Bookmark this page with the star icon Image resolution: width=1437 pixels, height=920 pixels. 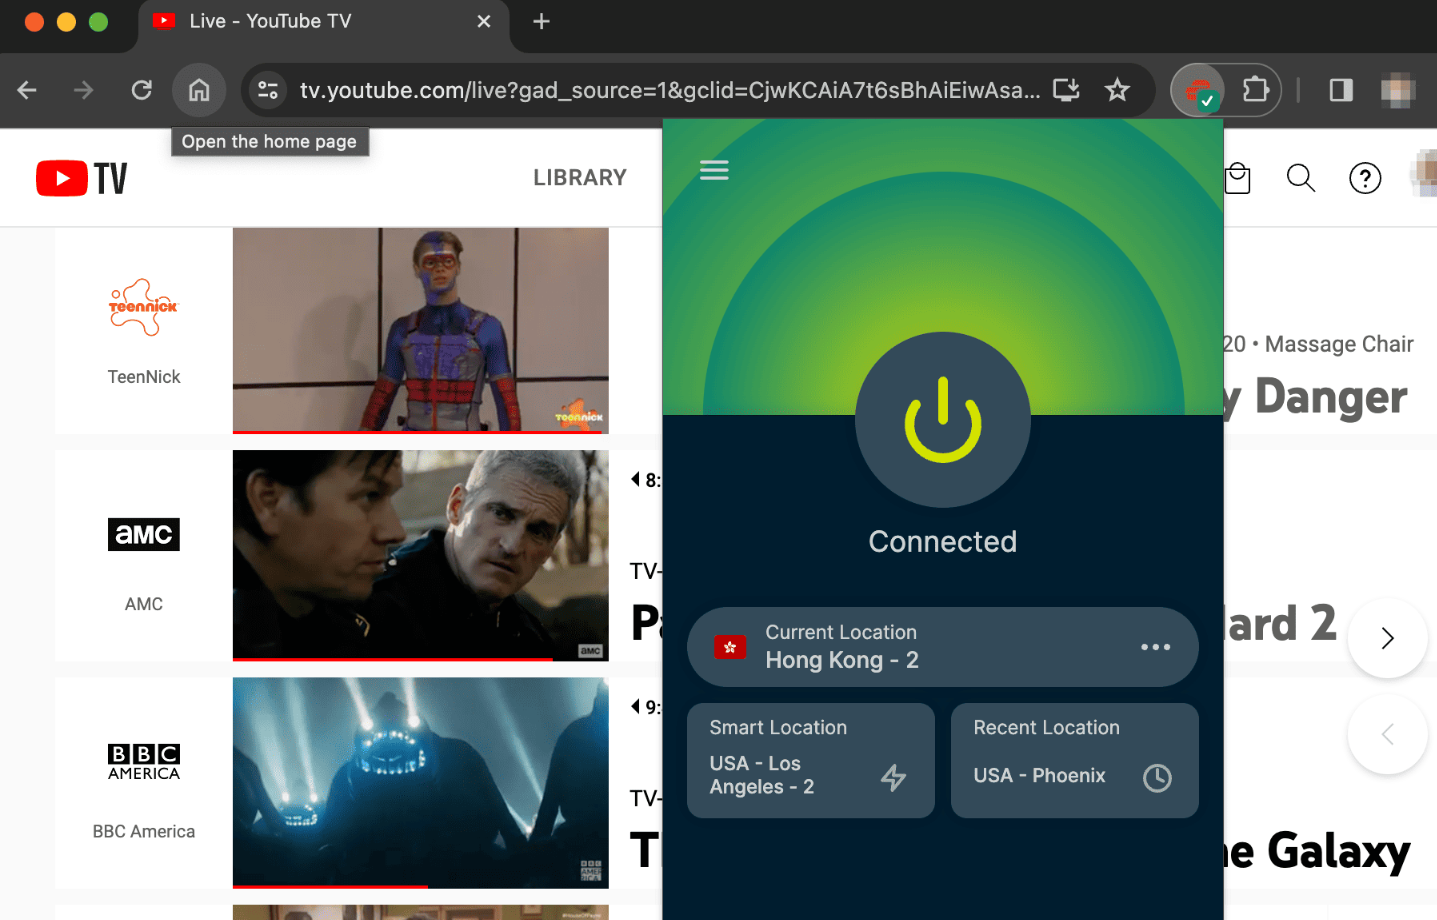1117,91
